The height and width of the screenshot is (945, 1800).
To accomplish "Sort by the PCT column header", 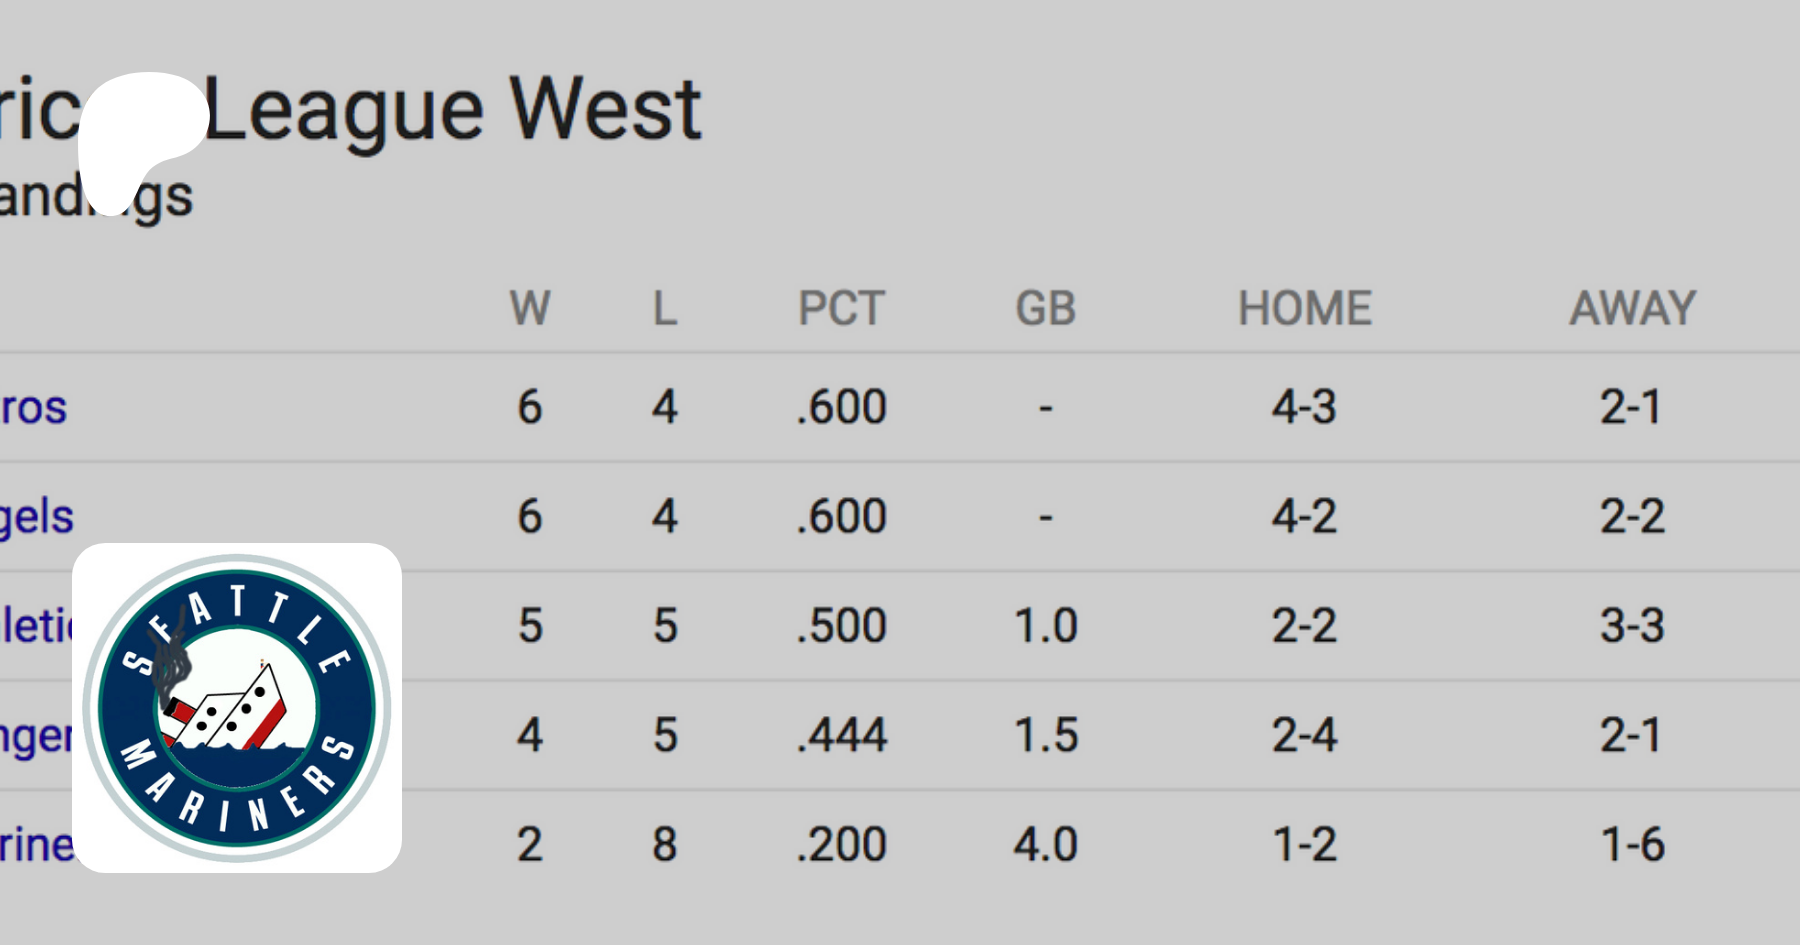I will (841, 308).
